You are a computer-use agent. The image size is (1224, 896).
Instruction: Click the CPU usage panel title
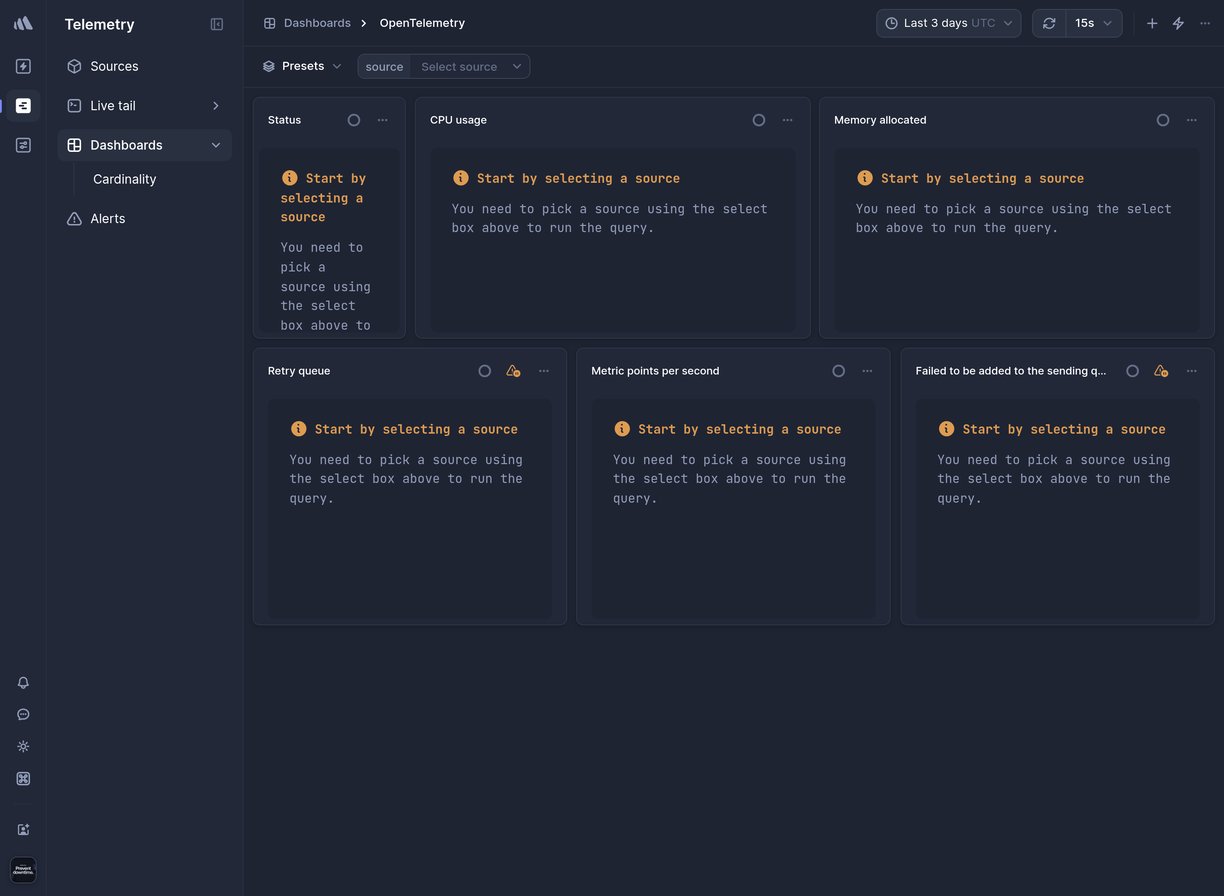click(458, 120)
